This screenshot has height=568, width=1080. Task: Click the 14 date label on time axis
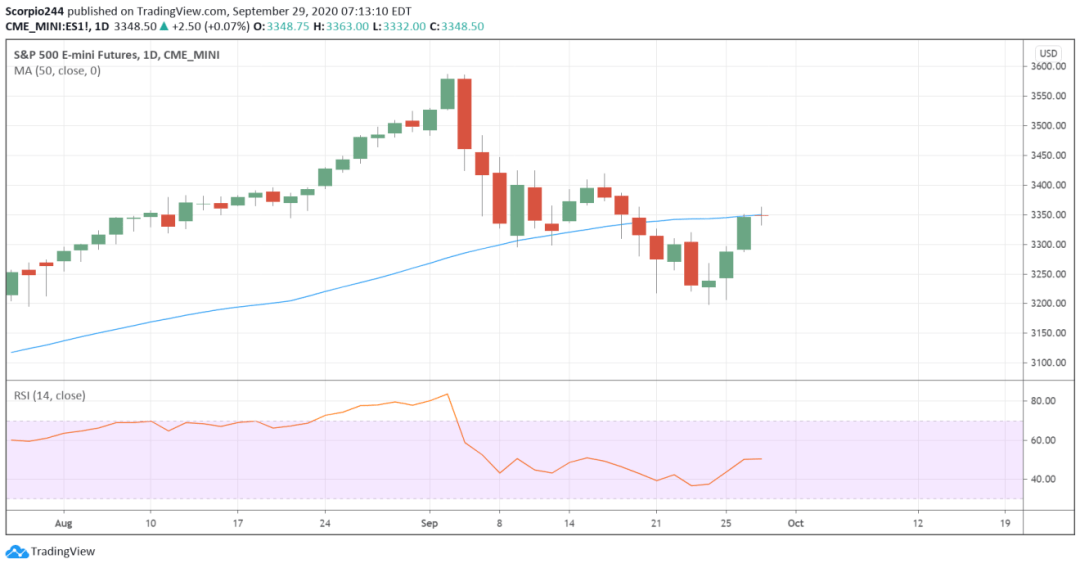569,523
